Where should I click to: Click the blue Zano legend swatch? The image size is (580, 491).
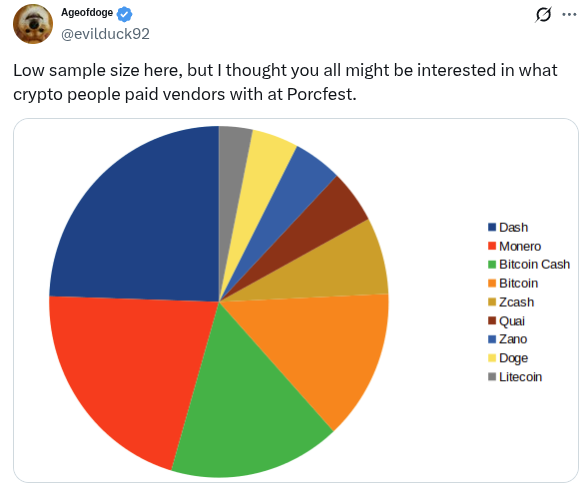(x=492, y=339)
